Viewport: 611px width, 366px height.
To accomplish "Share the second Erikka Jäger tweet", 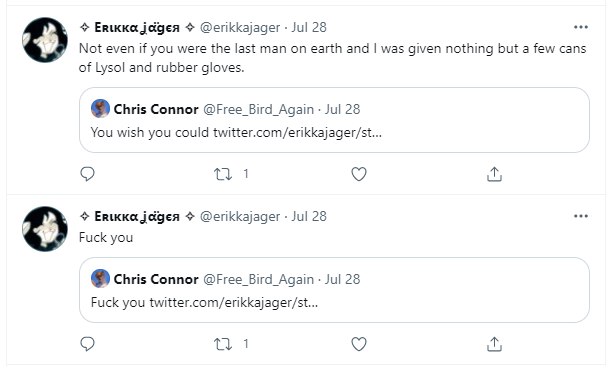I will click(494, 344).
